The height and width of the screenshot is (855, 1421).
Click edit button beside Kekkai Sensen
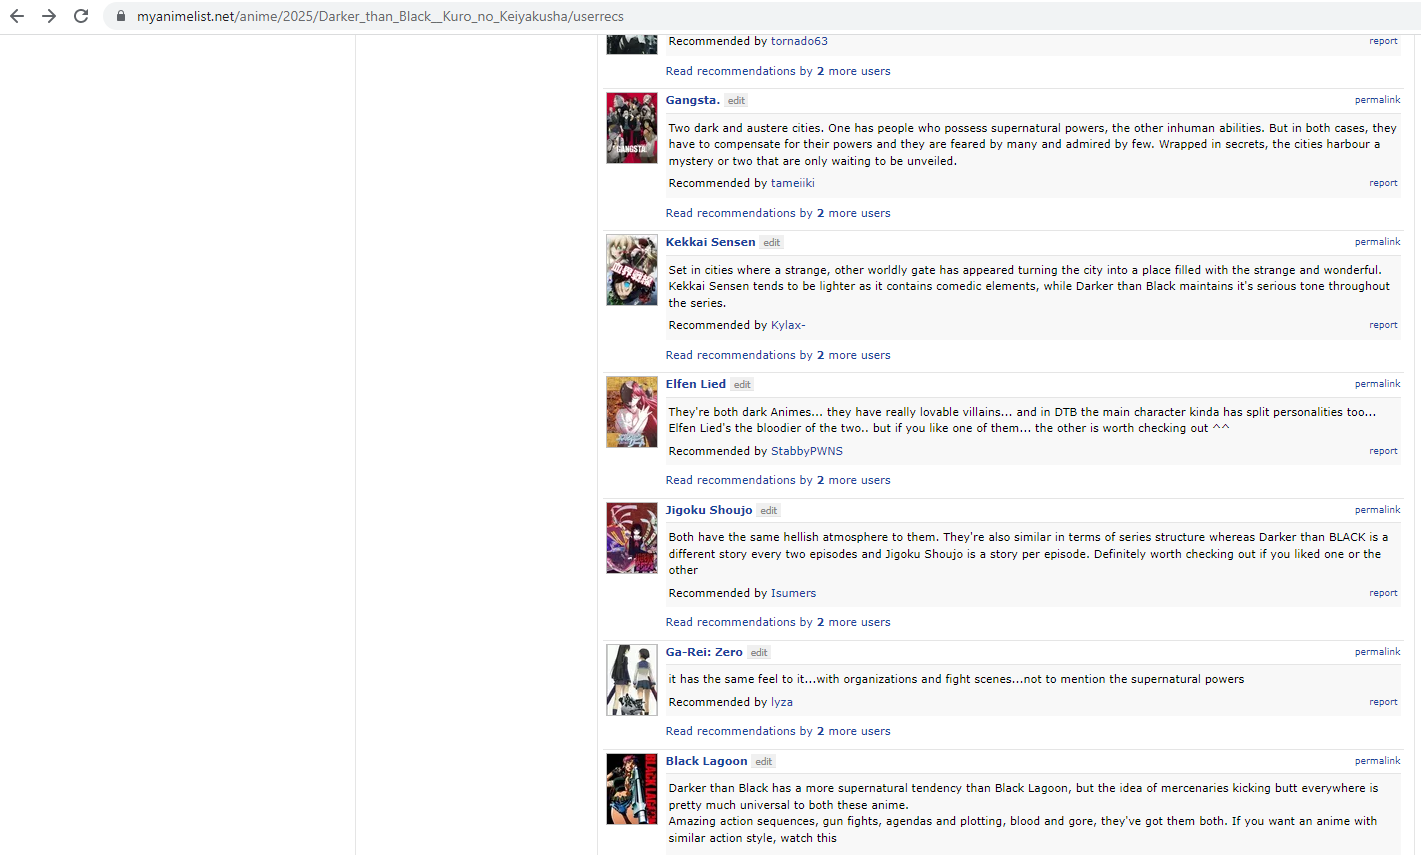[771, 243]
